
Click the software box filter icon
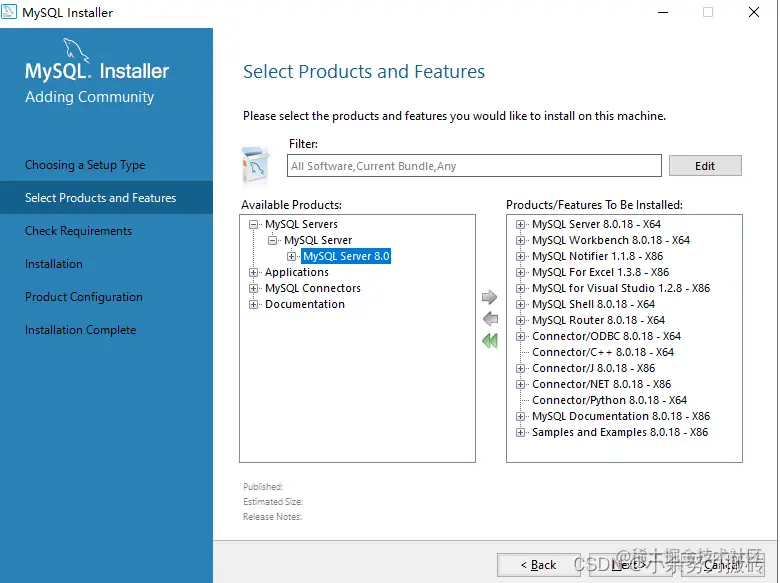256,165
